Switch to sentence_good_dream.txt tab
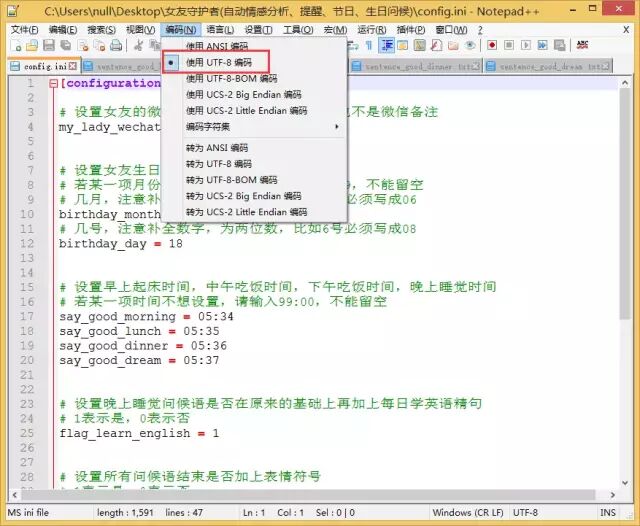Viewport: 640px width, 526px height. [548, 66]
